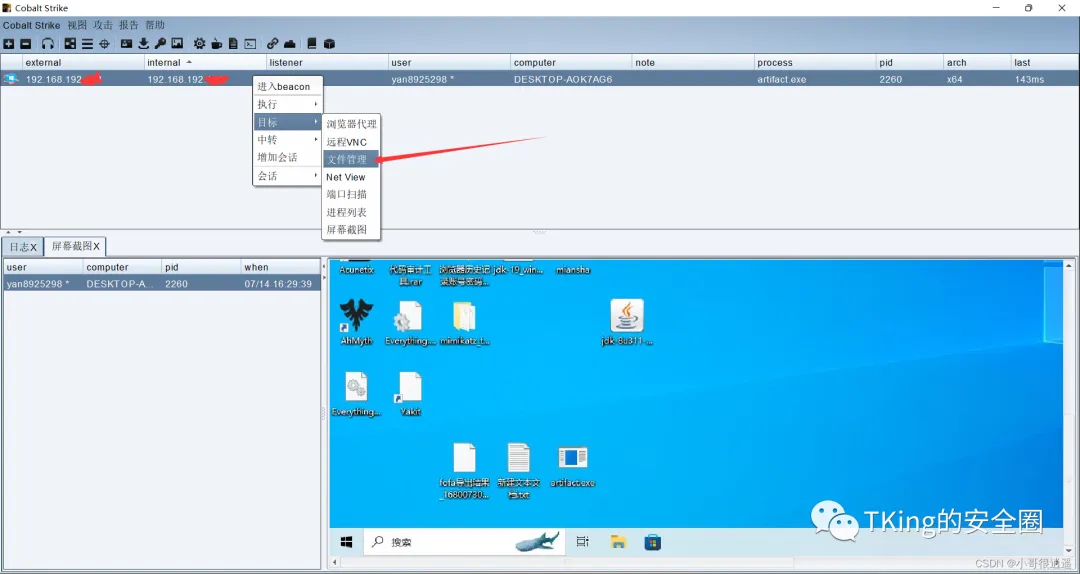This screenshot has width=1080, height=574.
Task: Click the screenshot viewer vertical scrollbar up arrow
Action: click(1070, 265)
